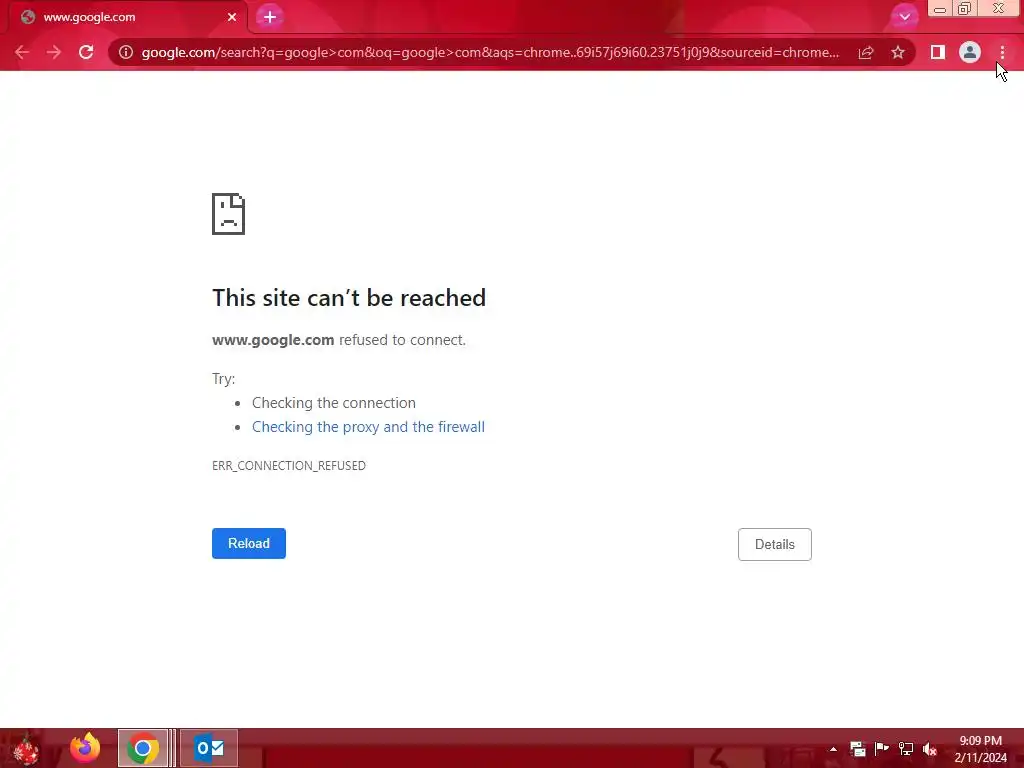Minimize the Chrome window
Image resolution: width=1024 pixels, height=768 pixels.
pyautogui.click(x=940, y=9)
